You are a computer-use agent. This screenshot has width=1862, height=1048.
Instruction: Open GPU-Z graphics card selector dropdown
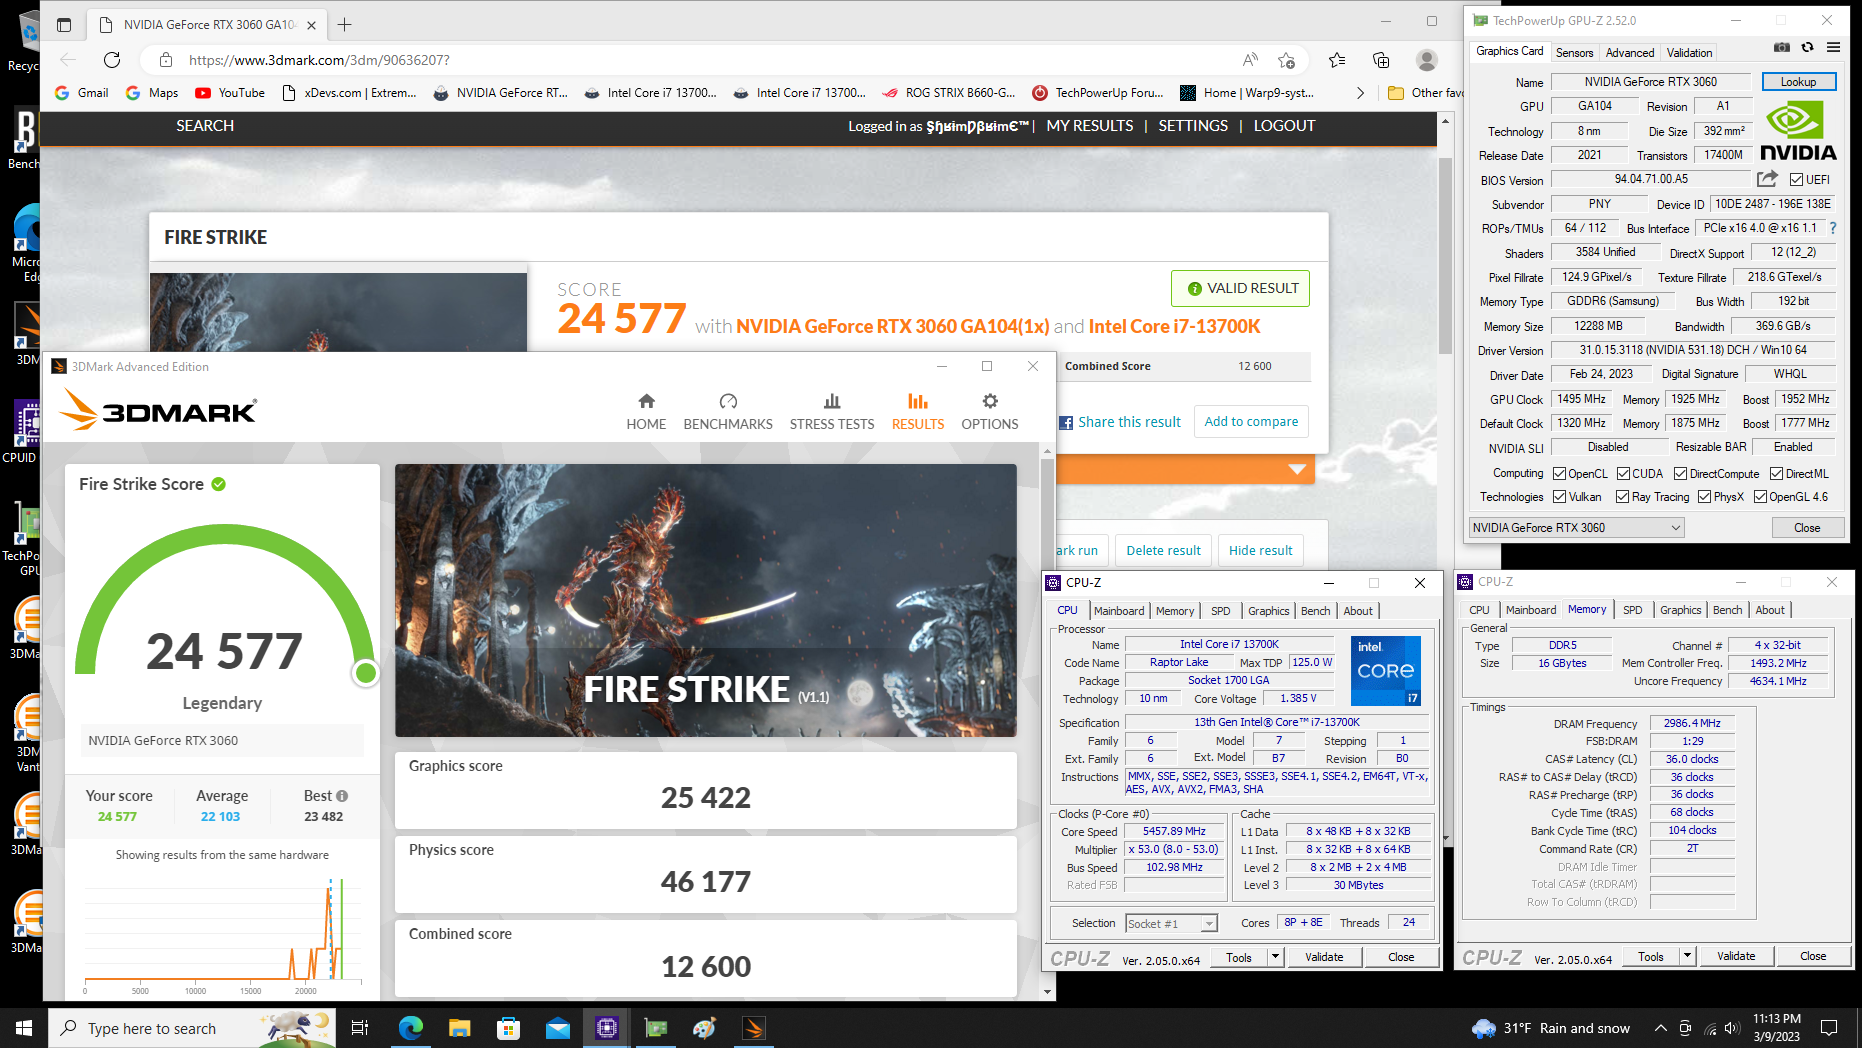1577,528
